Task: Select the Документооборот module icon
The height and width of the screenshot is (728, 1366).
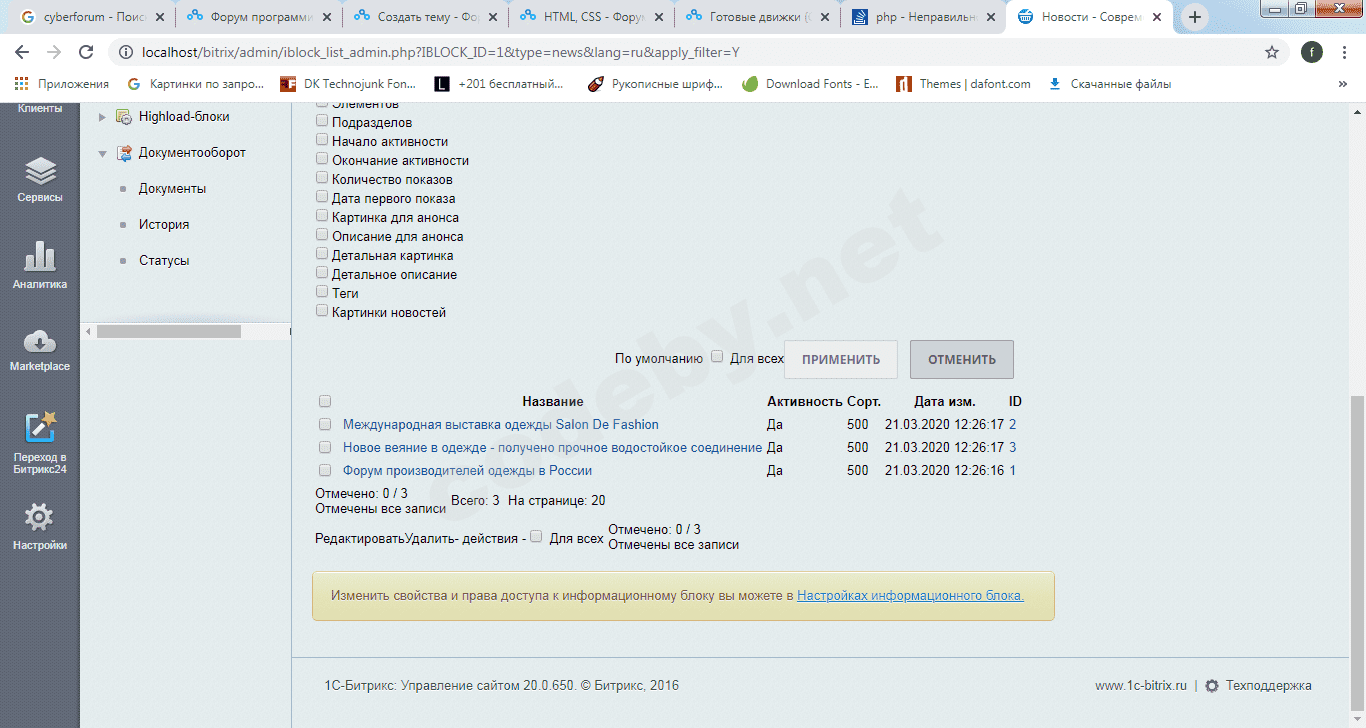Action: click(x=125, y=153)
